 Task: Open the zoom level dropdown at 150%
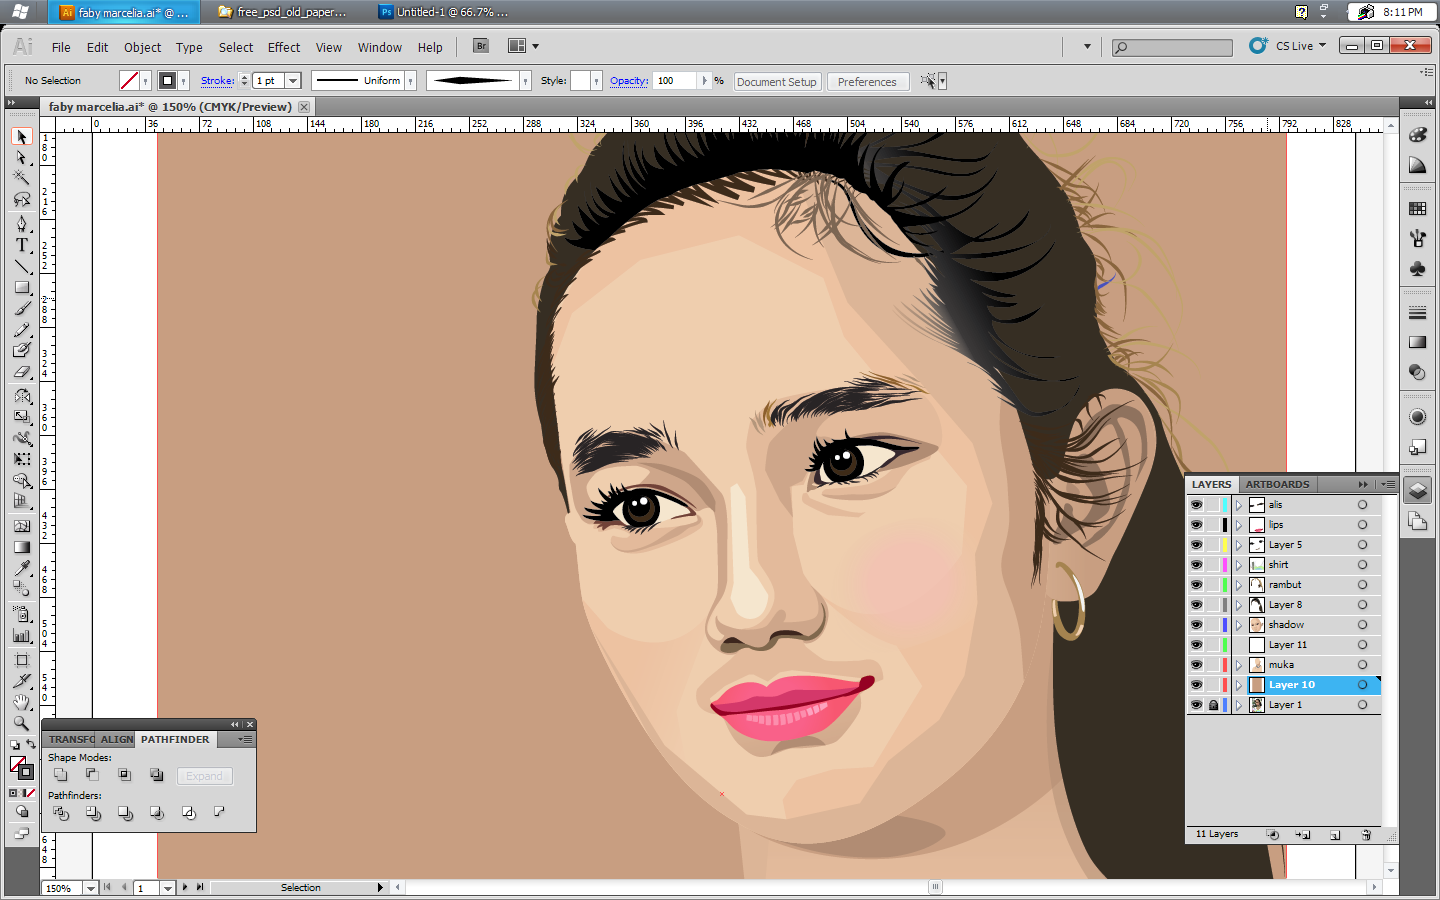(90, 888)
